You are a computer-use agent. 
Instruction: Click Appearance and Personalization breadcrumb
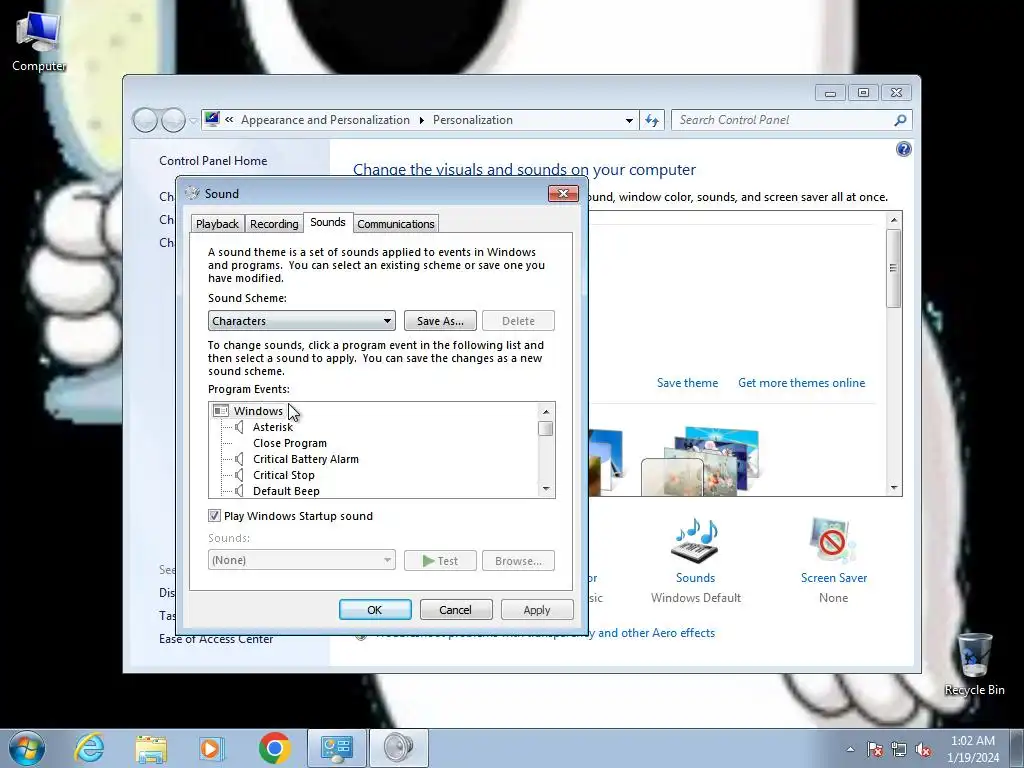pos(325,120)
